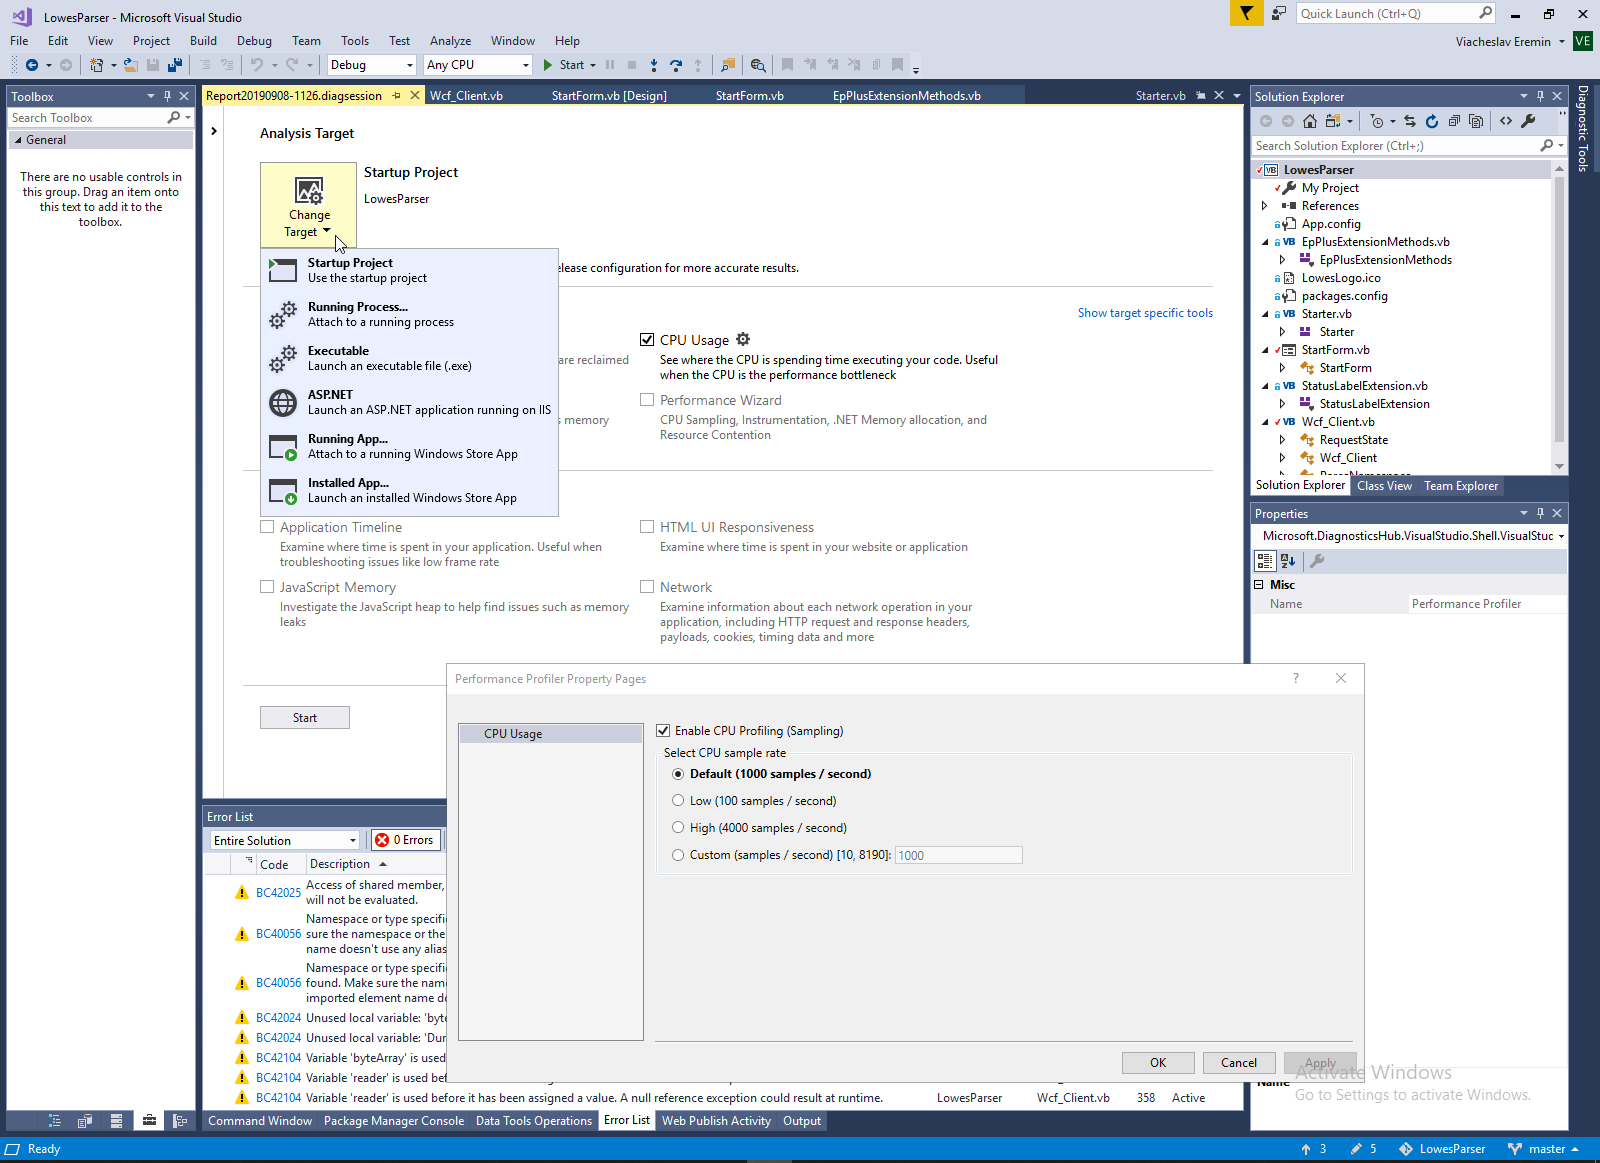Select LowesLogo.ico in Solution Explorer
The height and width of the screenshot is (1163, 1600).
[1341, 278]
